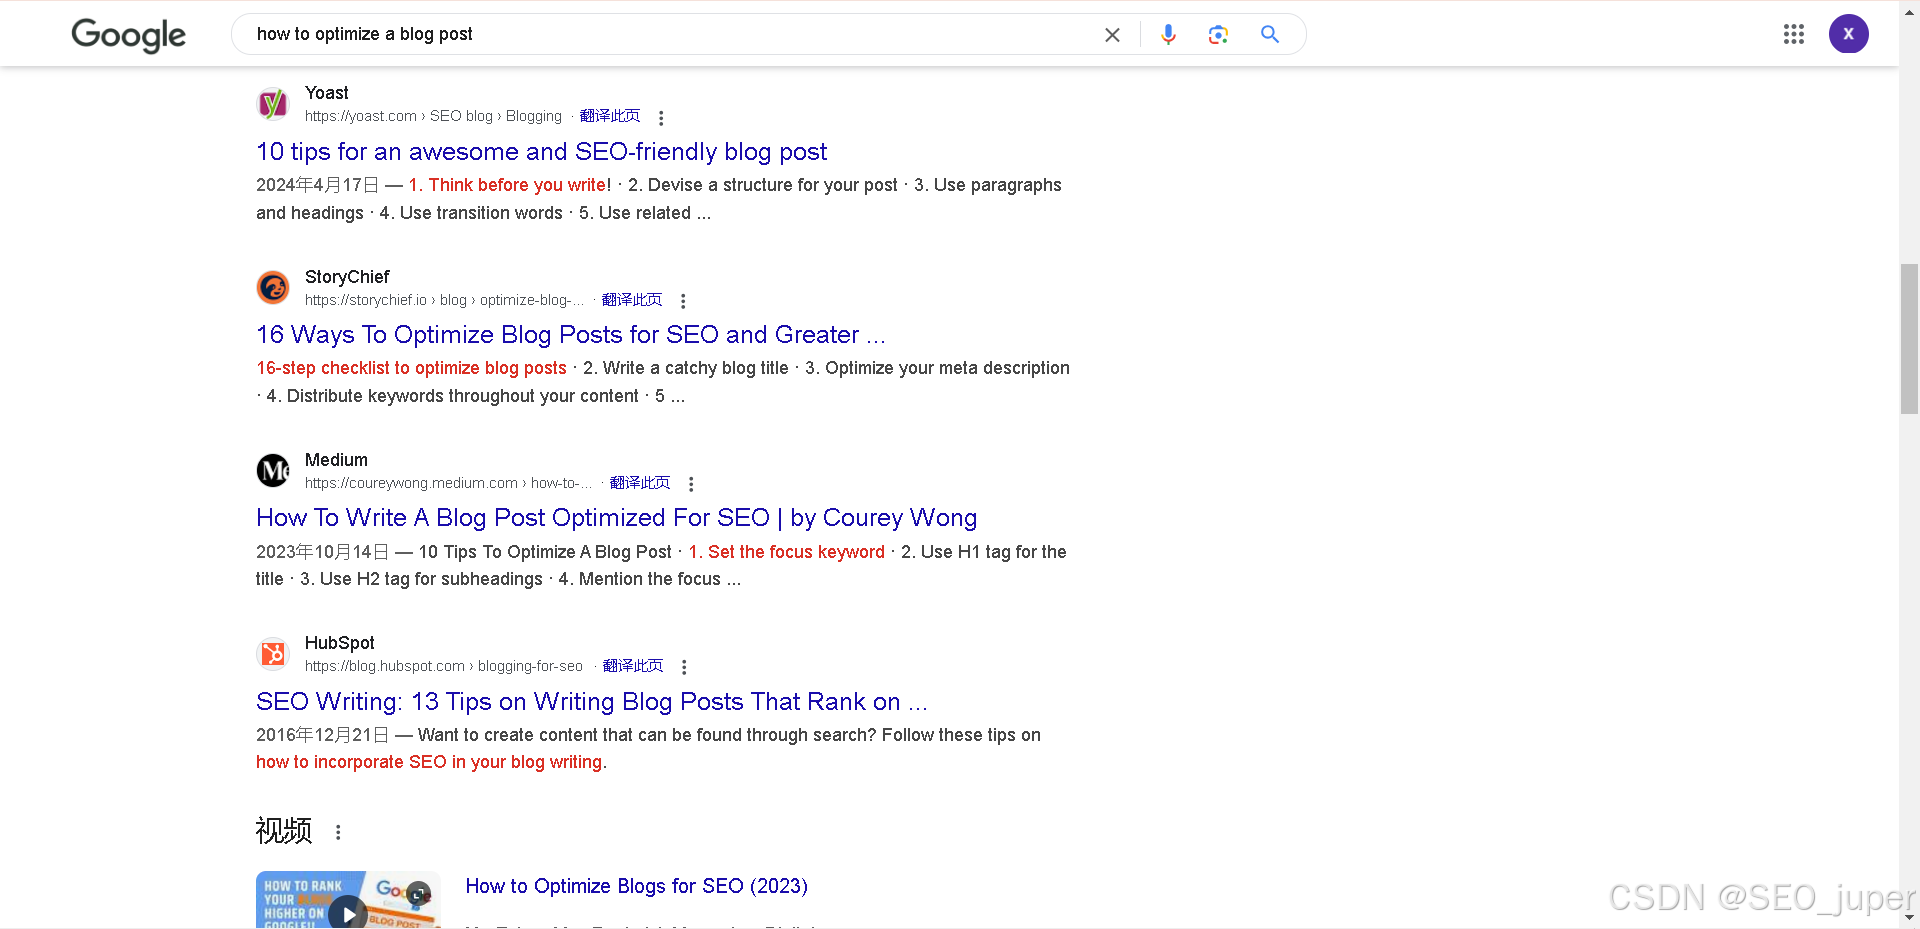Click the StoryChief favicon
This screenshot has width=1920, height=929.
pos(273,287)
